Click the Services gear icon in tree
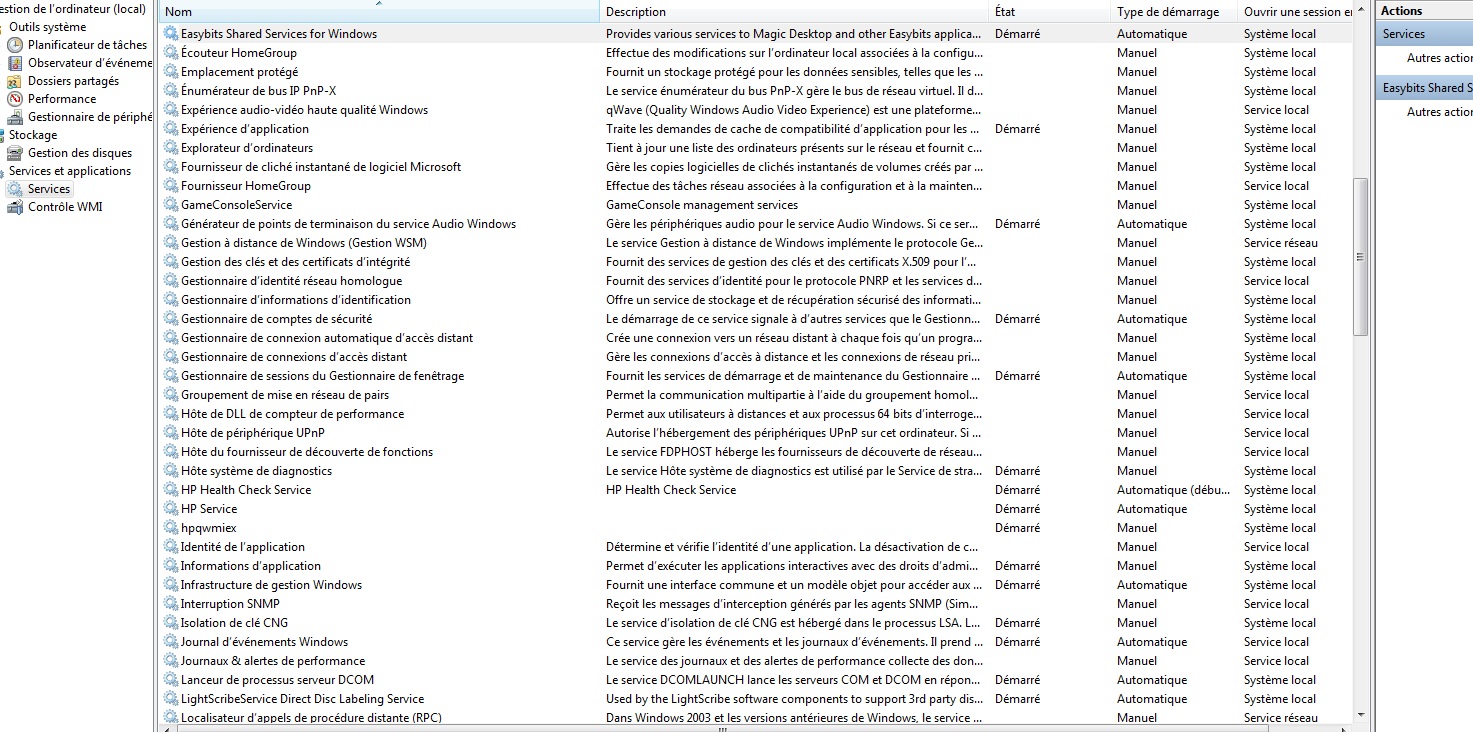Viewport: 1473px width, 732px height. 15,189
